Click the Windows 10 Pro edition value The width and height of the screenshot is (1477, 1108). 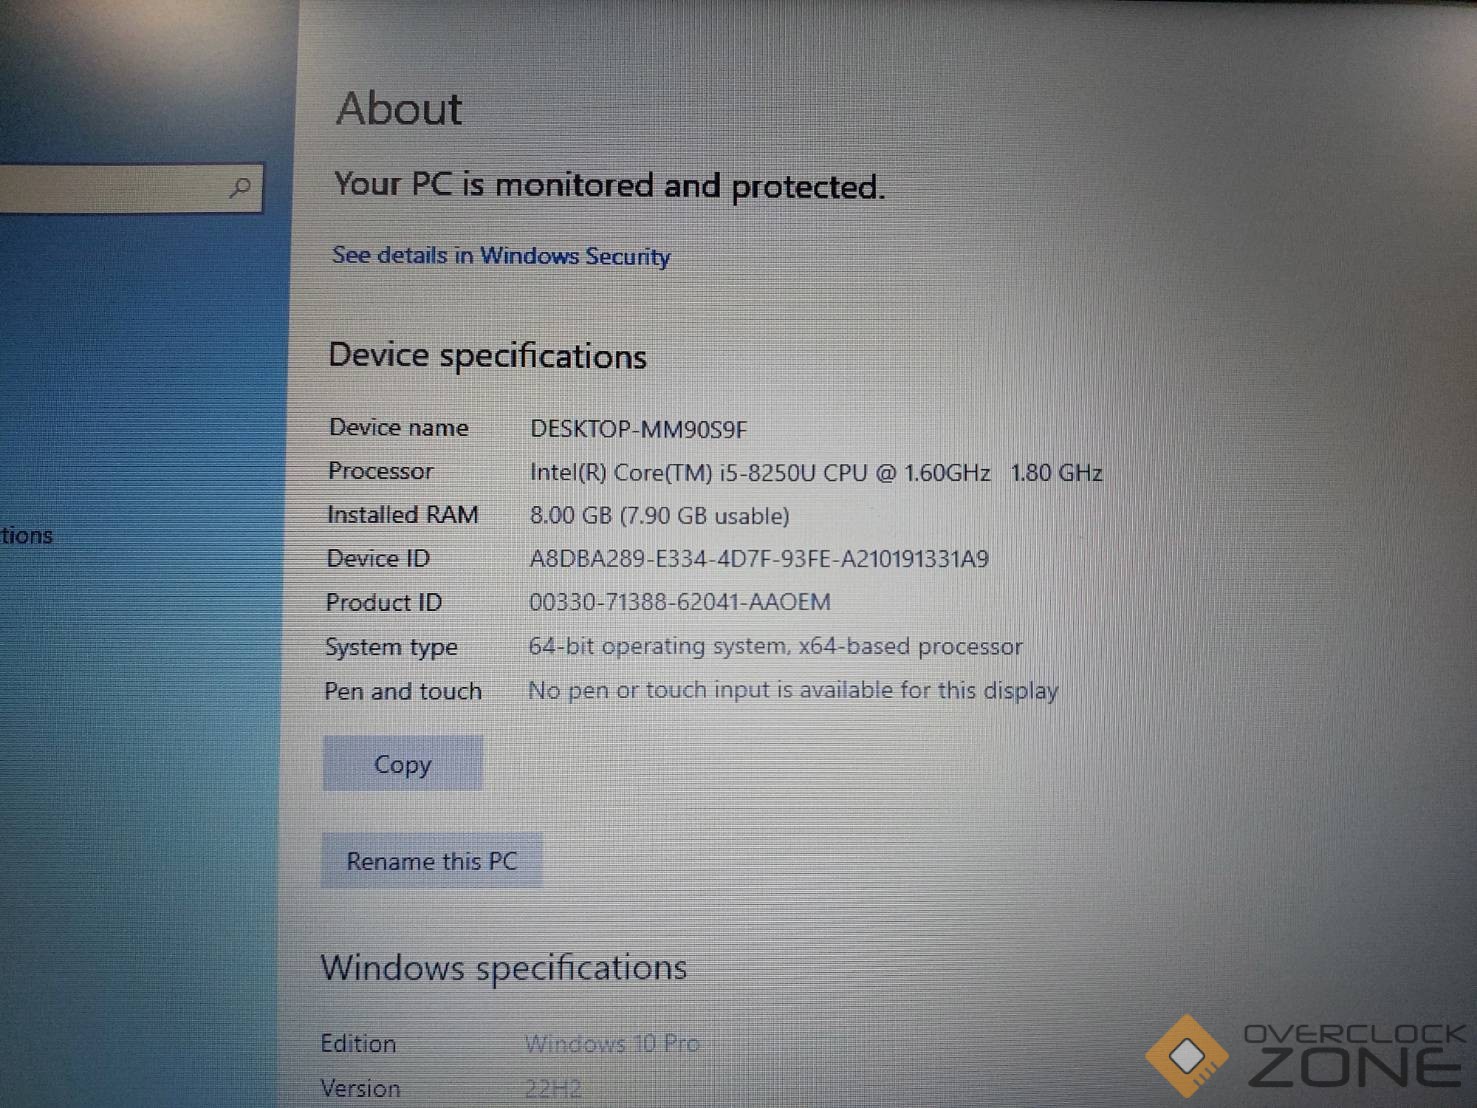[612, 1044]
